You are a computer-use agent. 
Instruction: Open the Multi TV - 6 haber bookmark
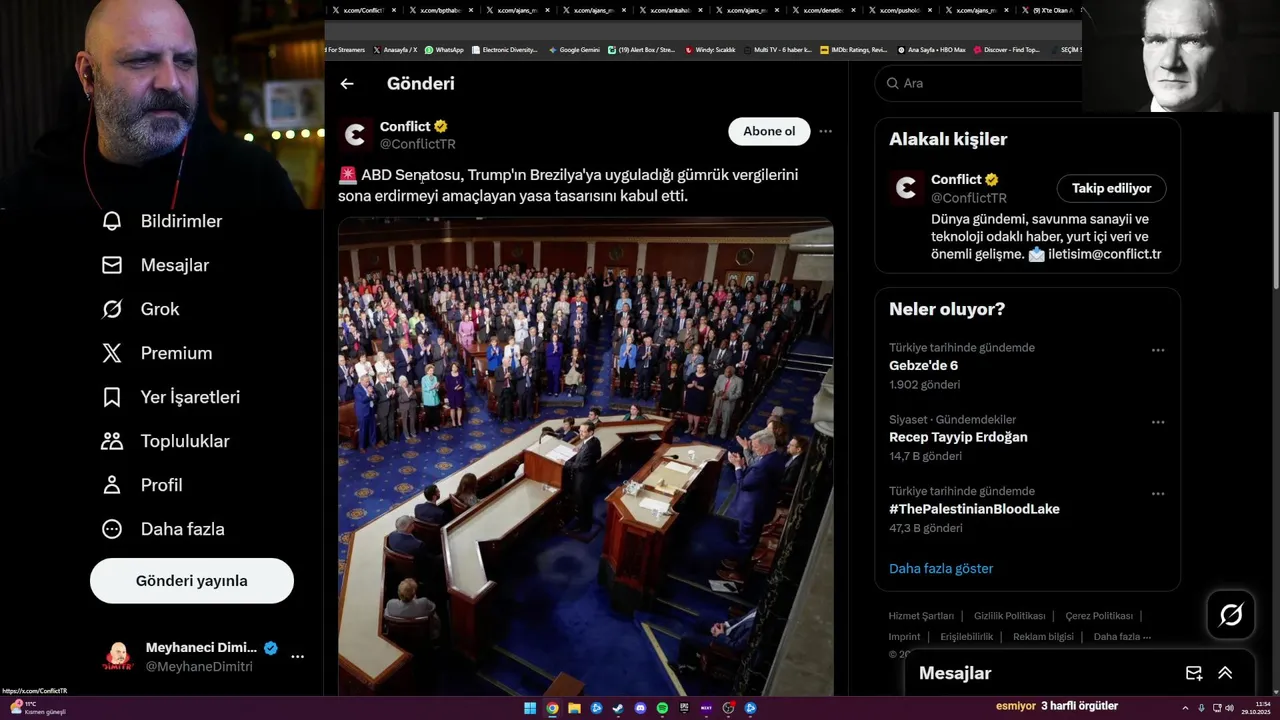coord(776,50)
